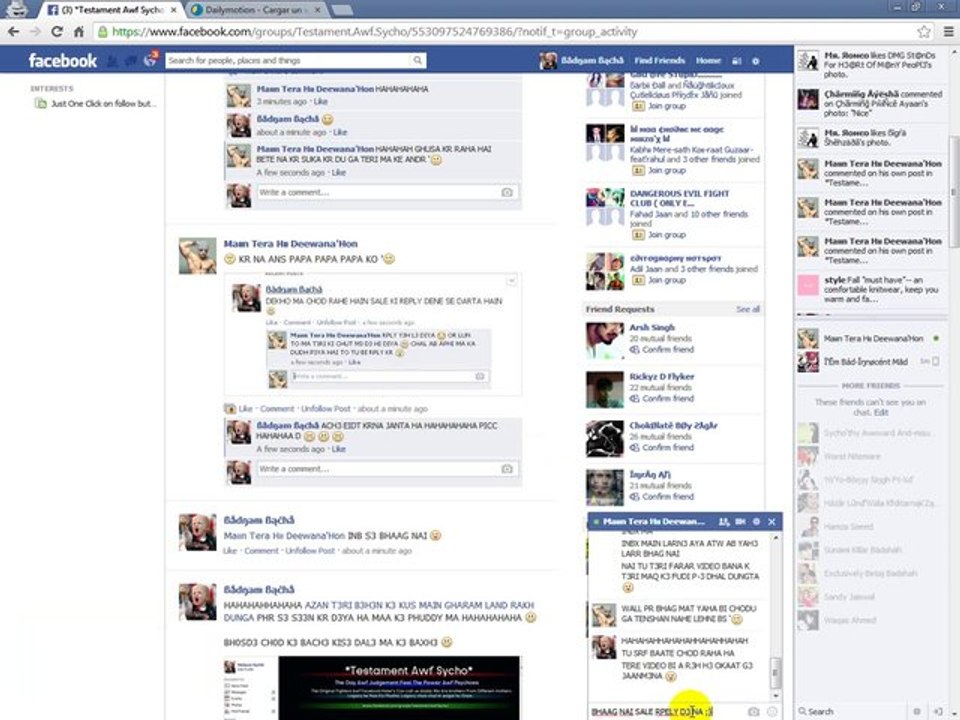Open the Chrome hamburger menu

tap(948, 32)
